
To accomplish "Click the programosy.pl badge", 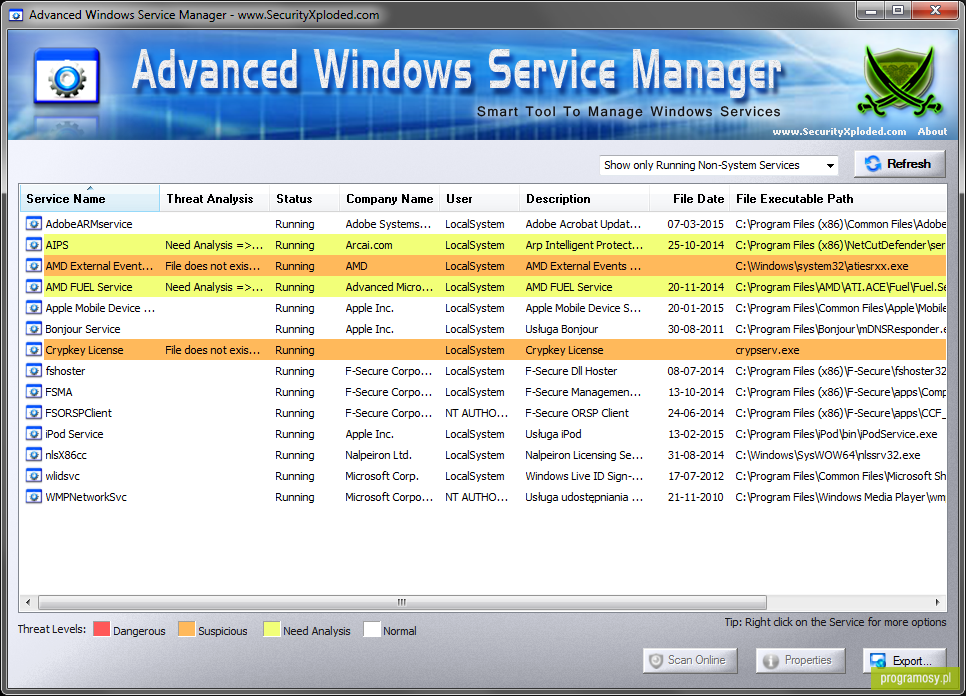I will click(915, 678).
